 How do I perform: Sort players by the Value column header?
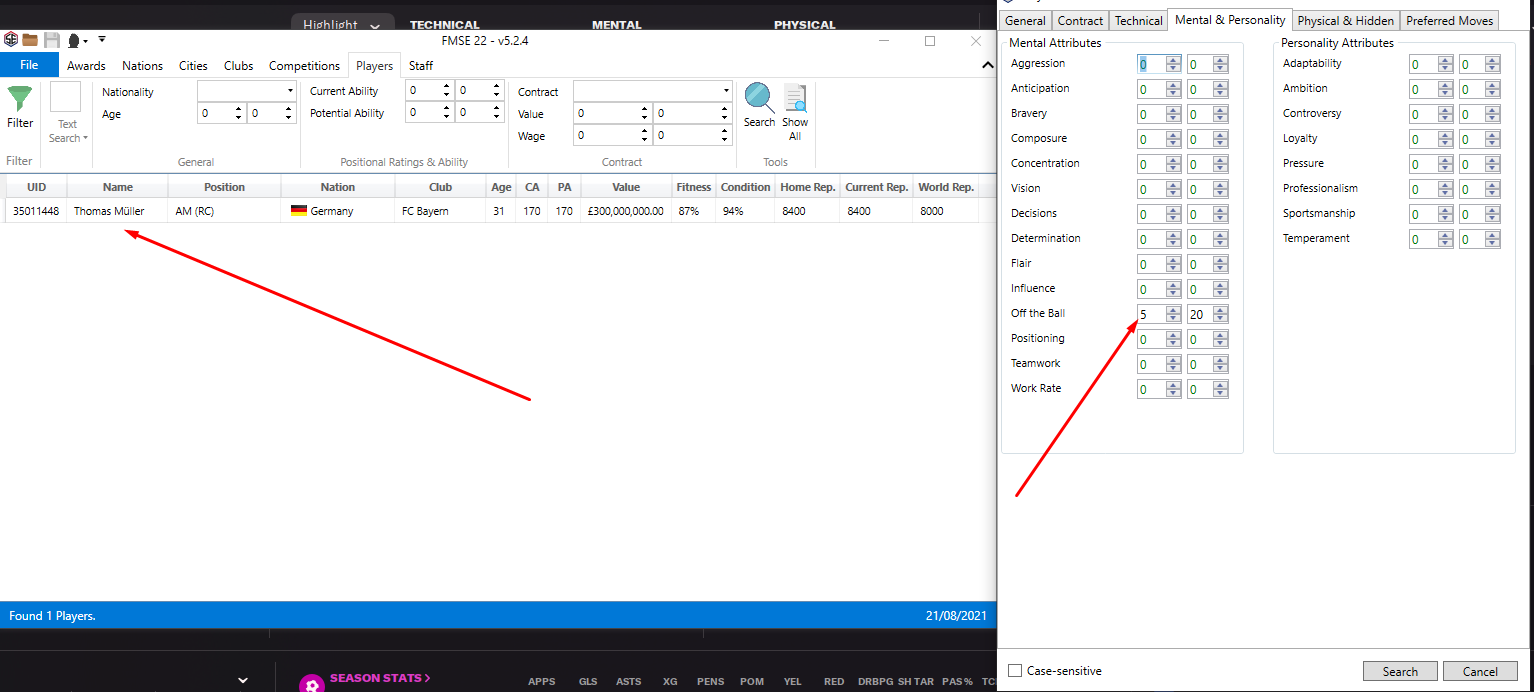[x=626, y=187]
